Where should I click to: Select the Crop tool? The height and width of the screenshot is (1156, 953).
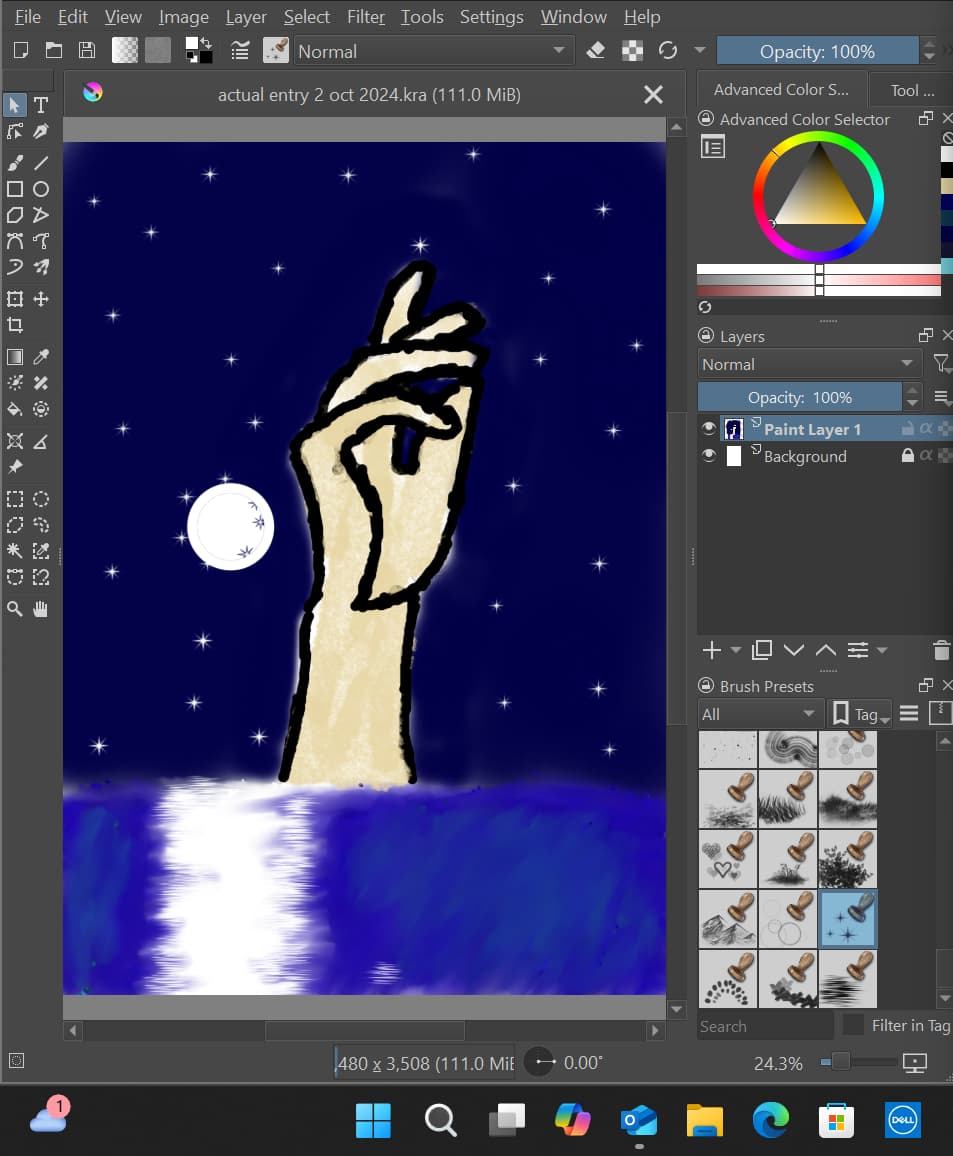pyautogui.click(x=15, y=325)
